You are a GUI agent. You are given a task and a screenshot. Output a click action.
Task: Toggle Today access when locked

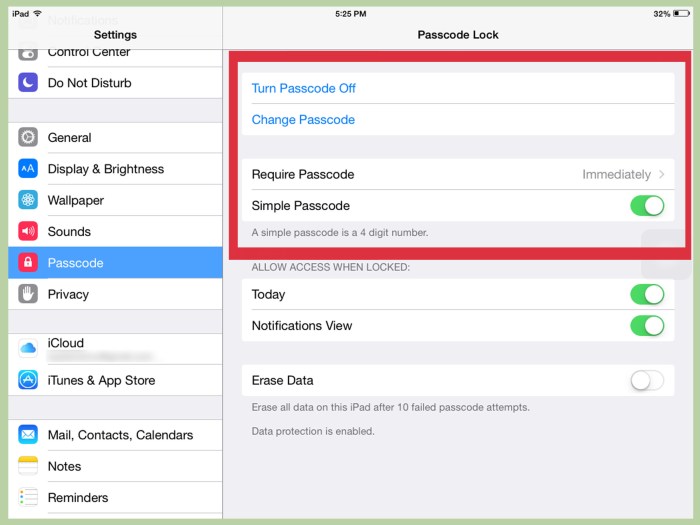pos(647,294)
